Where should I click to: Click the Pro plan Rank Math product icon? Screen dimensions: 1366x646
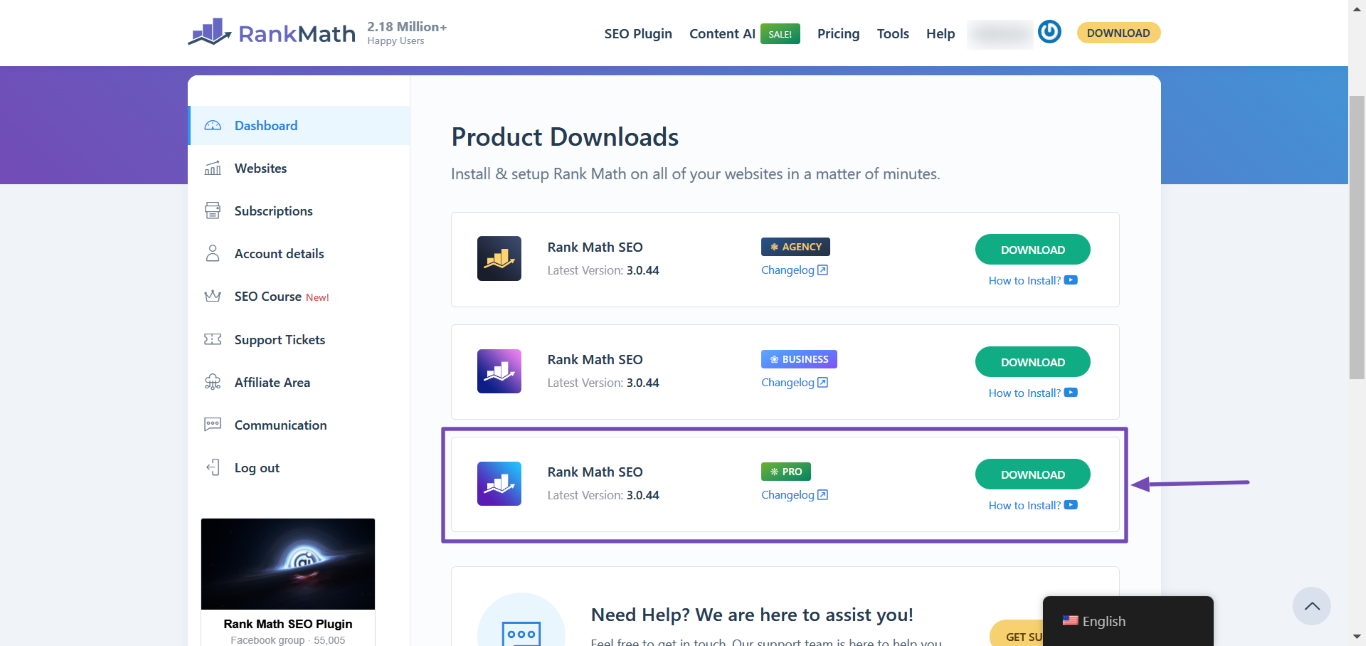coord(499,484)
